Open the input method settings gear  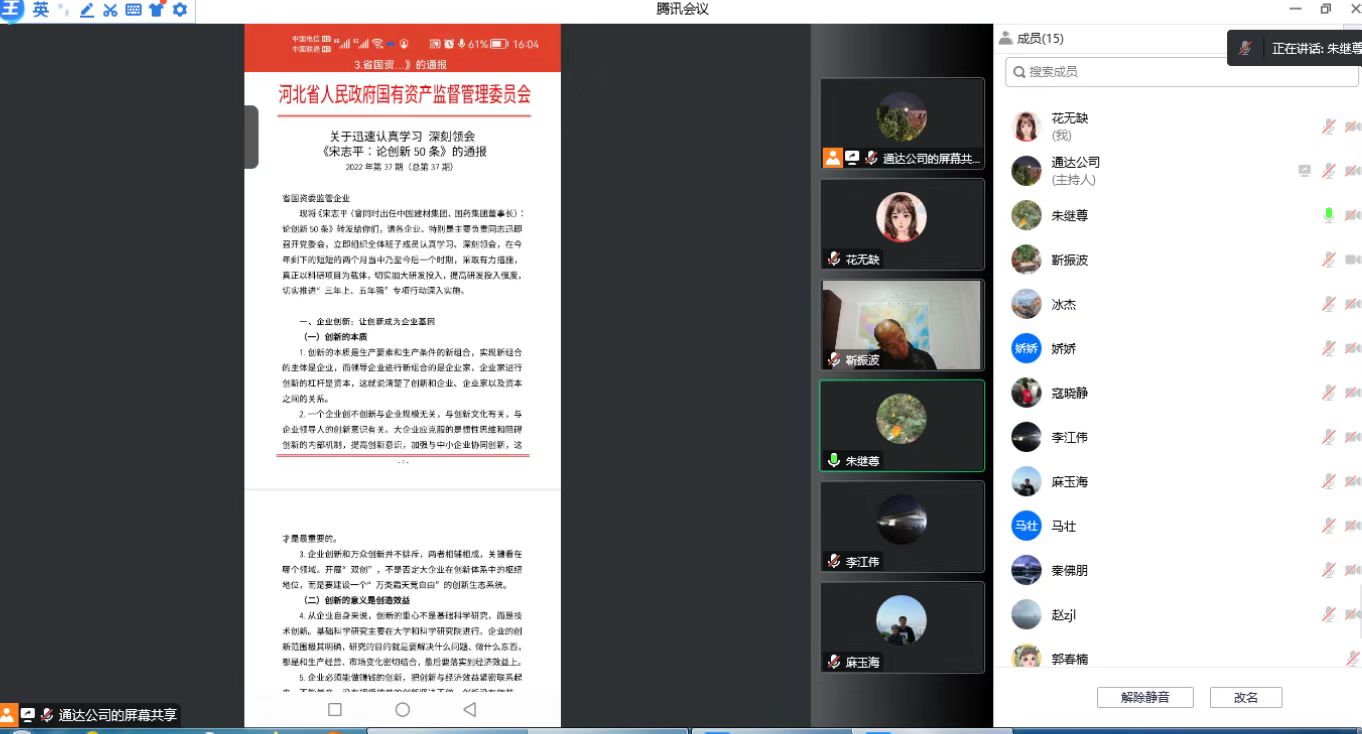tap(180, 10)
